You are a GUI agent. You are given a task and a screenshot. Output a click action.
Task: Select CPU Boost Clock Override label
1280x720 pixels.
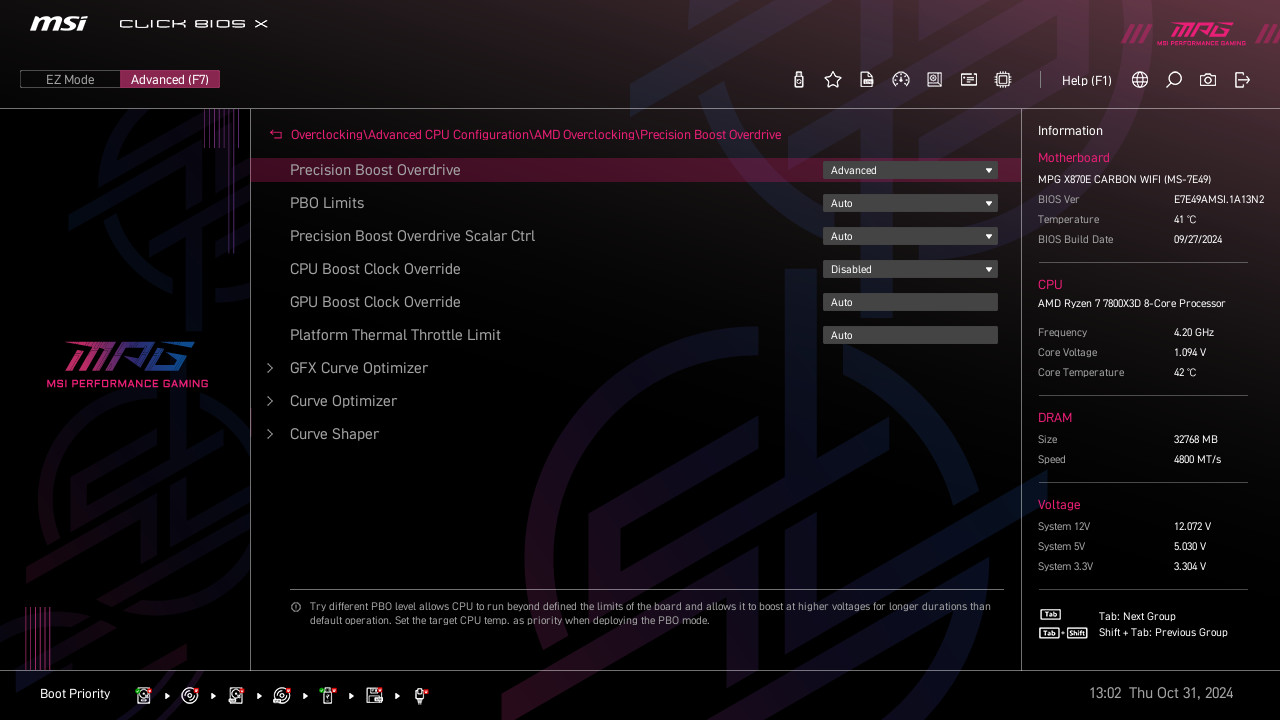(375, 269)
